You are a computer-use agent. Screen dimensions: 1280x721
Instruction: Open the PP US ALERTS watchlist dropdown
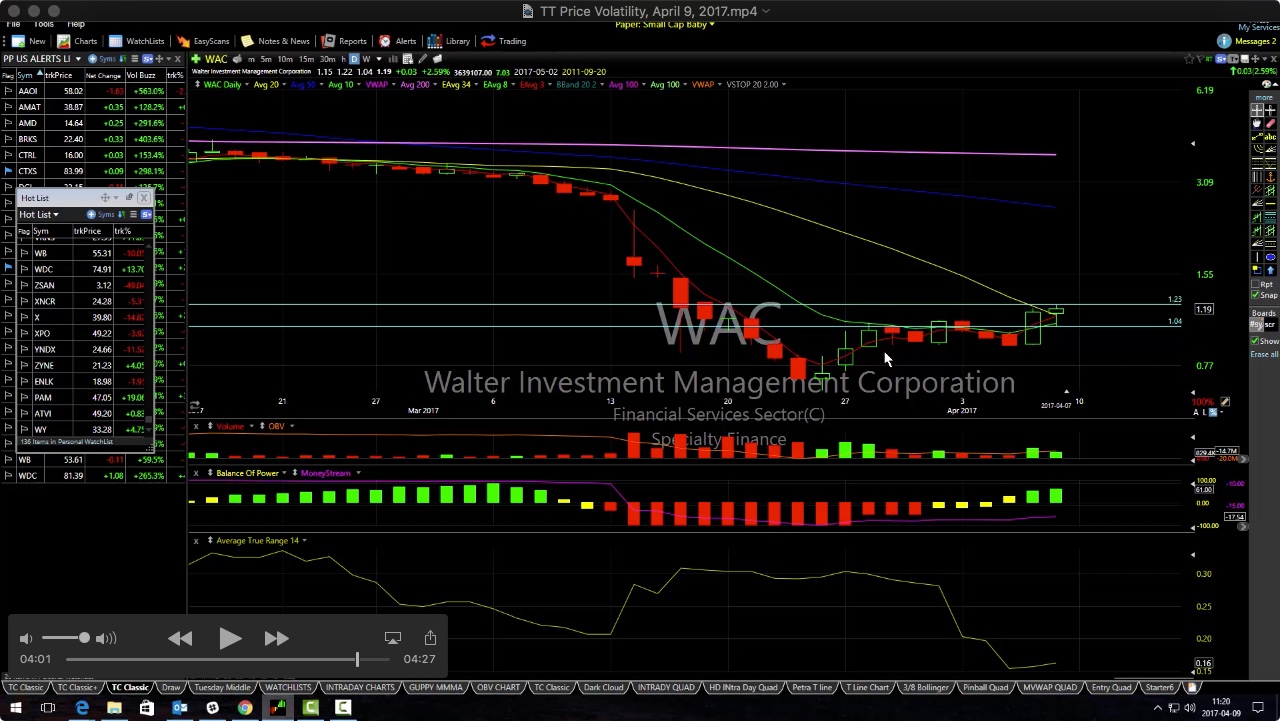pos(78,59)
